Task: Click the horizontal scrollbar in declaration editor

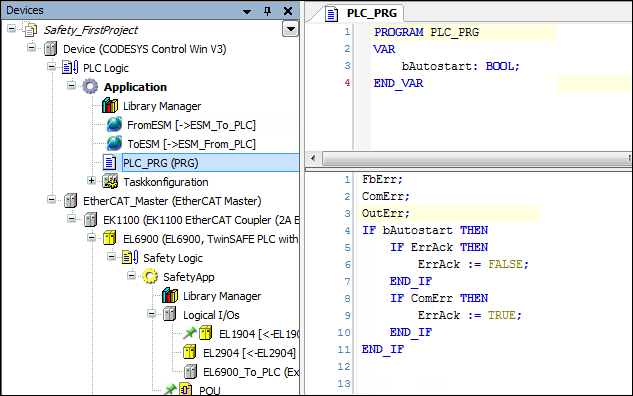Action: pos(476,158)
